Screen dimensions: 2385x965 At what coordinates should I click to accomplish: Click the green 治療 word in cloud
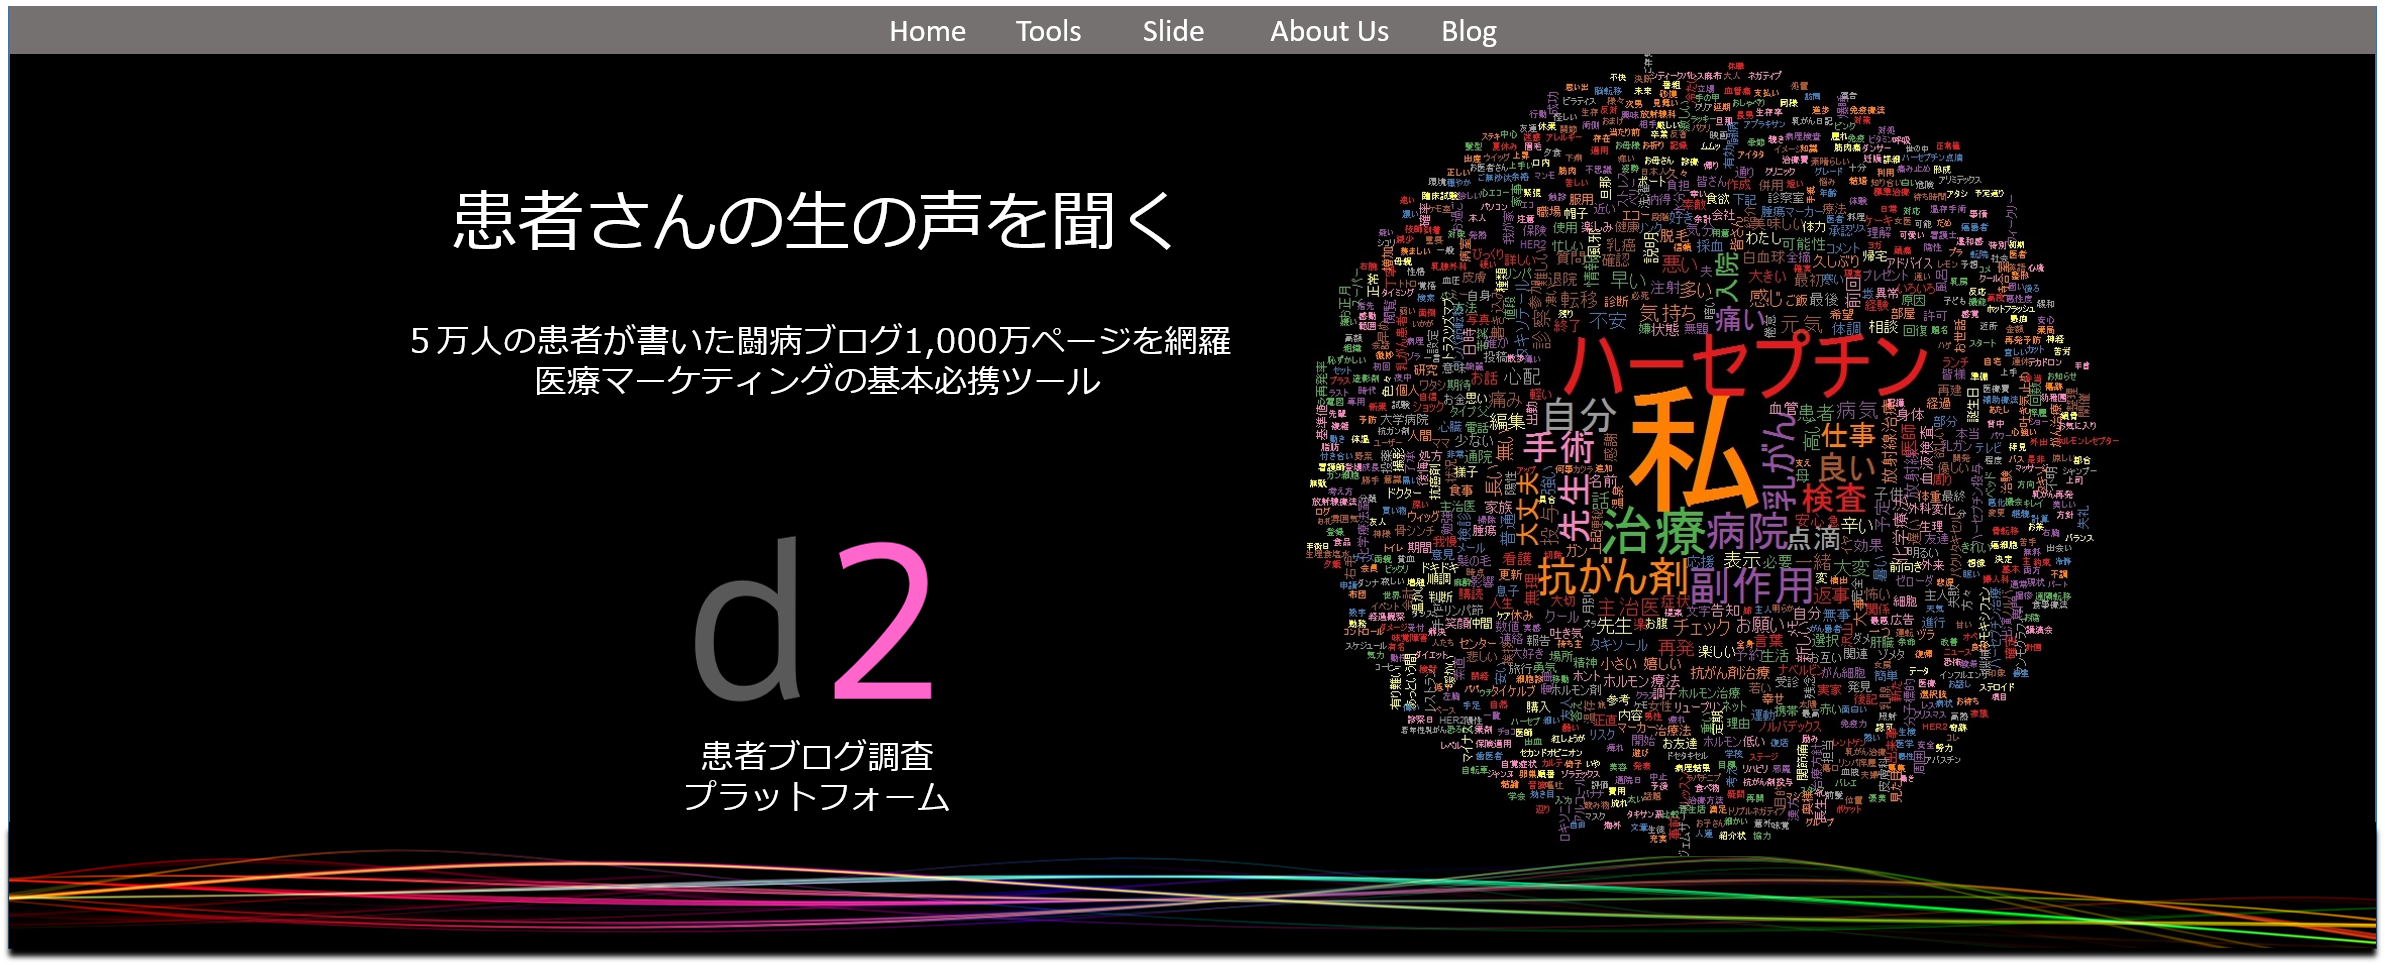point(1654,531)
